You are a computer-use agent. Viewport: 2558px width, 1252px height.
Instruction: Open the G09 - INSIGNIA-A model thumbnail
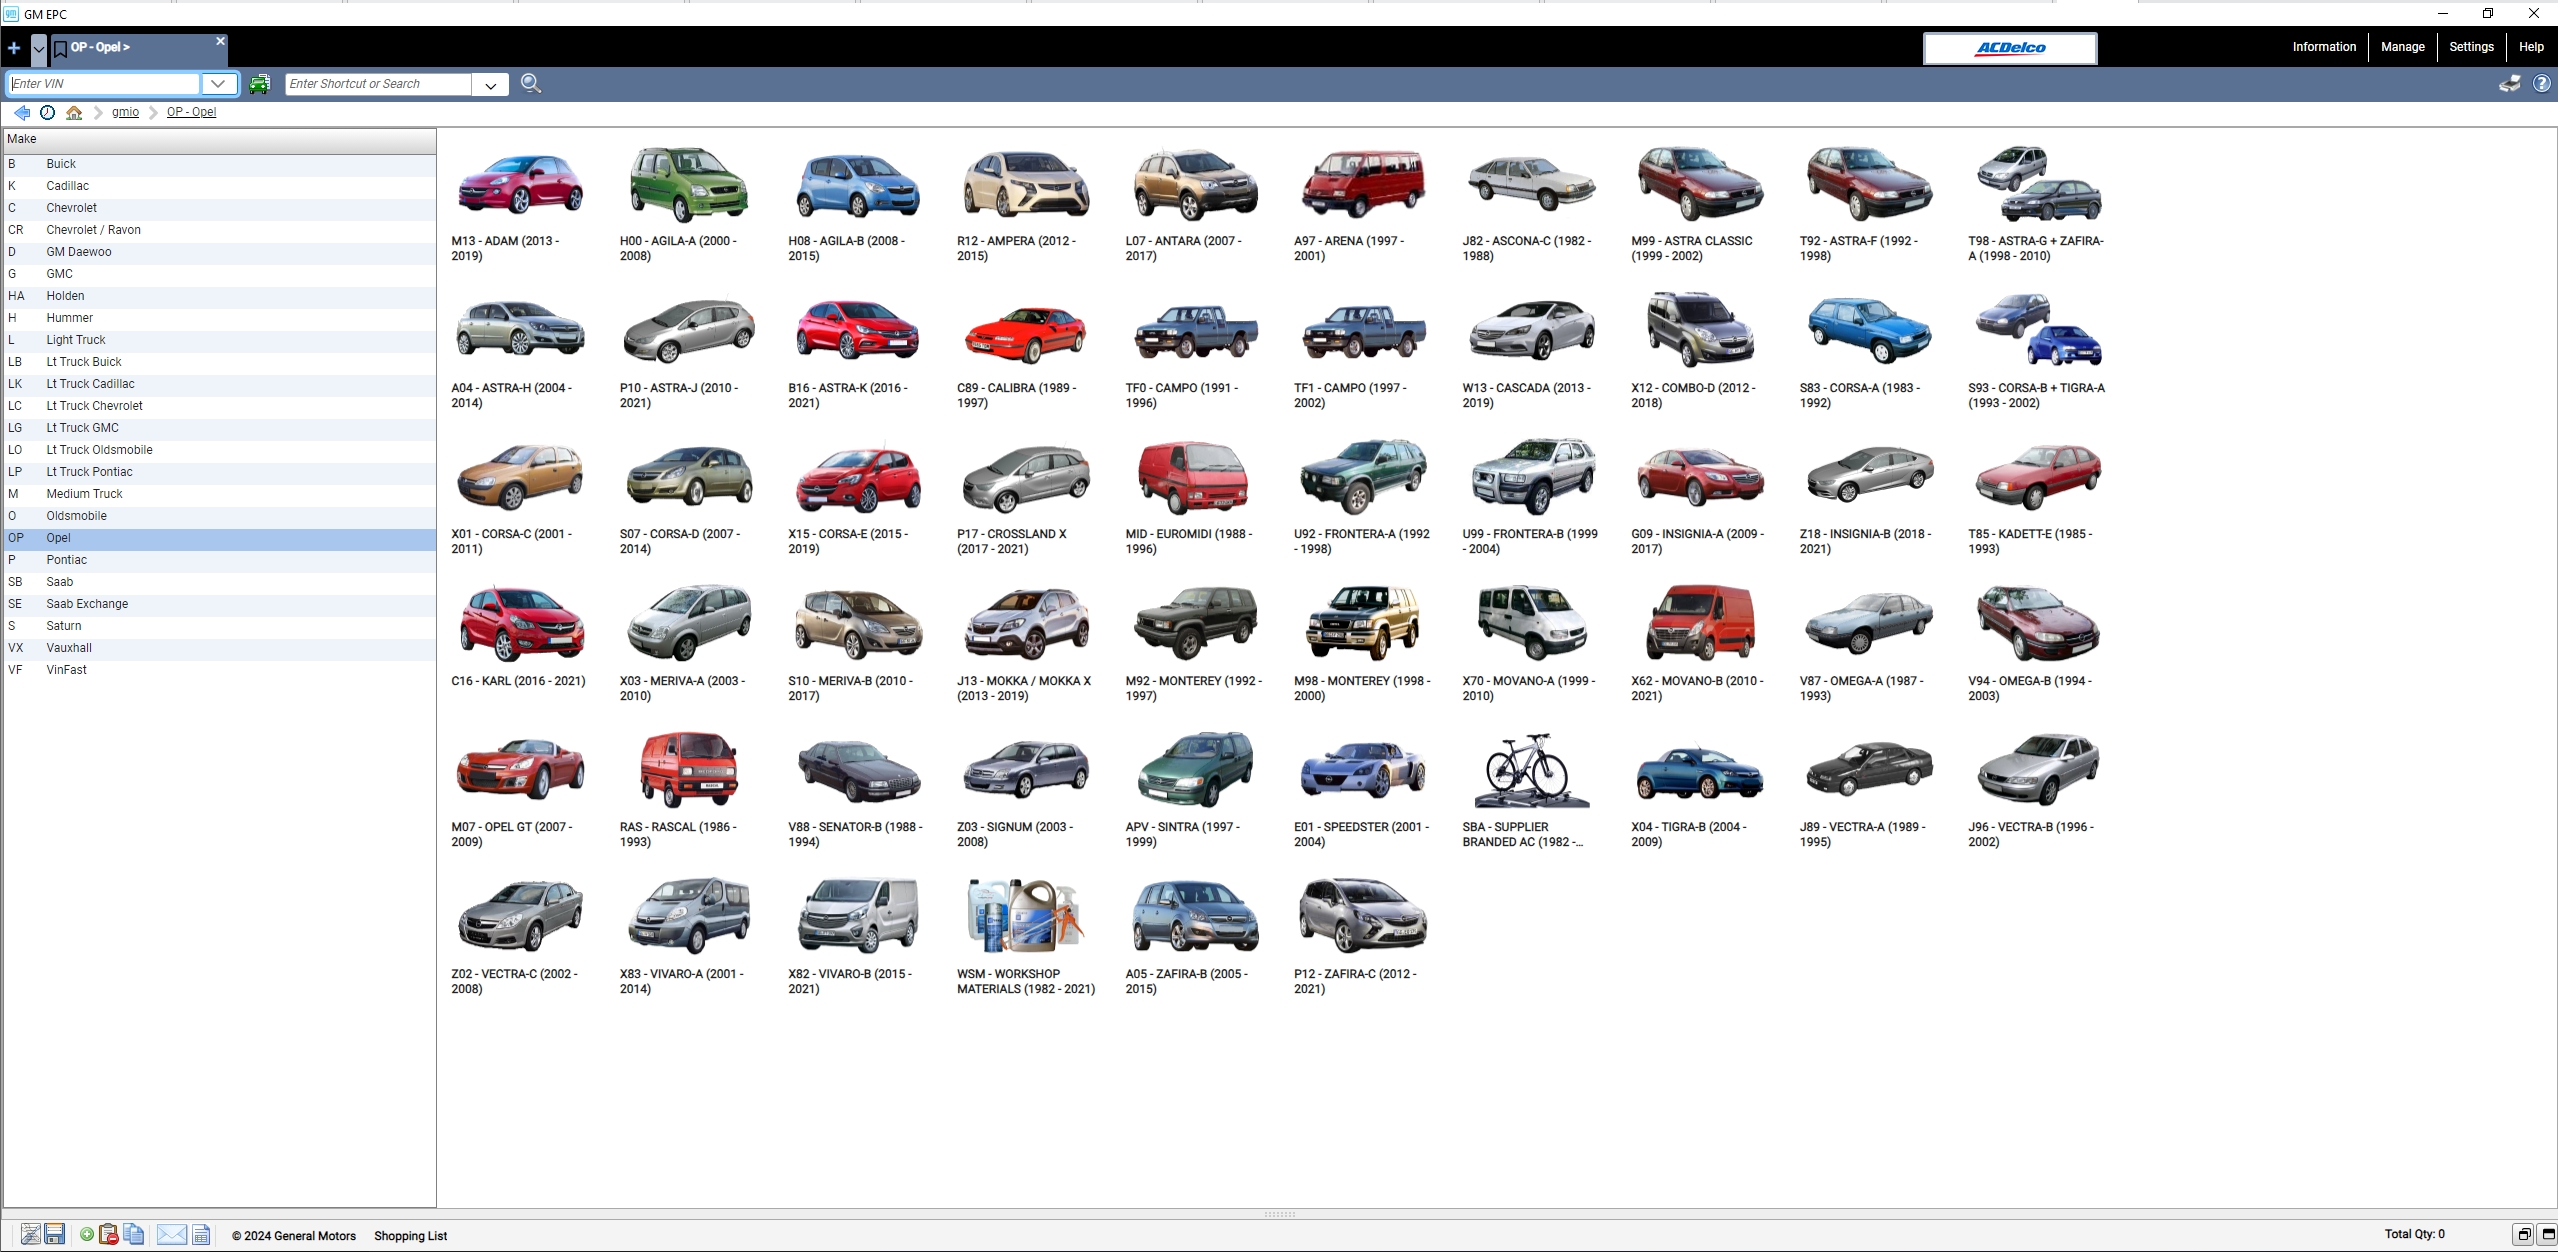[x=1700, y=477]
